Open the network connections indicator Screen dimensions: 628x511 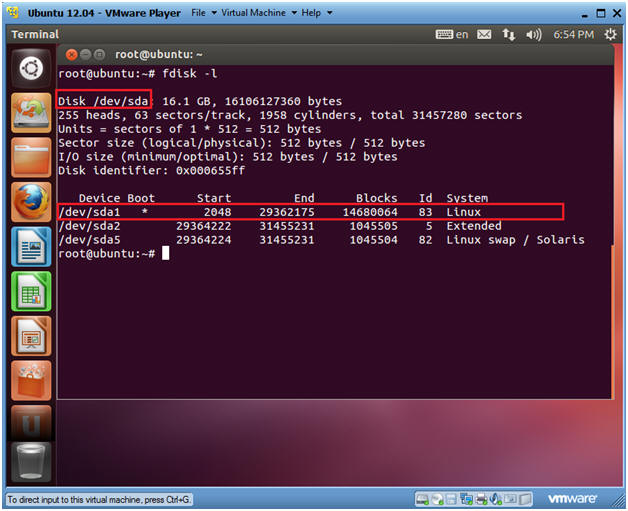click(509, 34)
